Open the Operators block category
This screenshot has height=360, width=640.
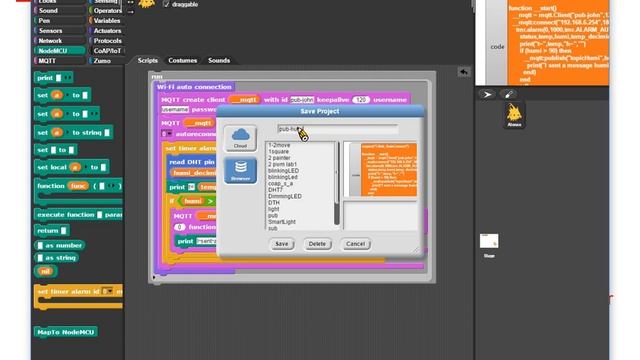coord(106,11)
